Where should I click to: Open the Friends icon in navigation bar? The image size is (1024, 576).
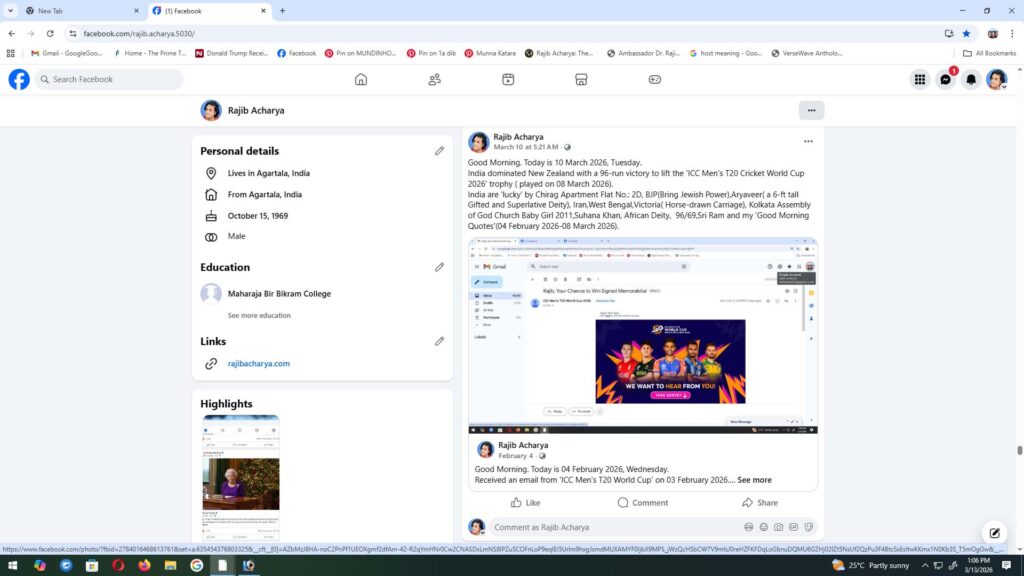(435, 80)
